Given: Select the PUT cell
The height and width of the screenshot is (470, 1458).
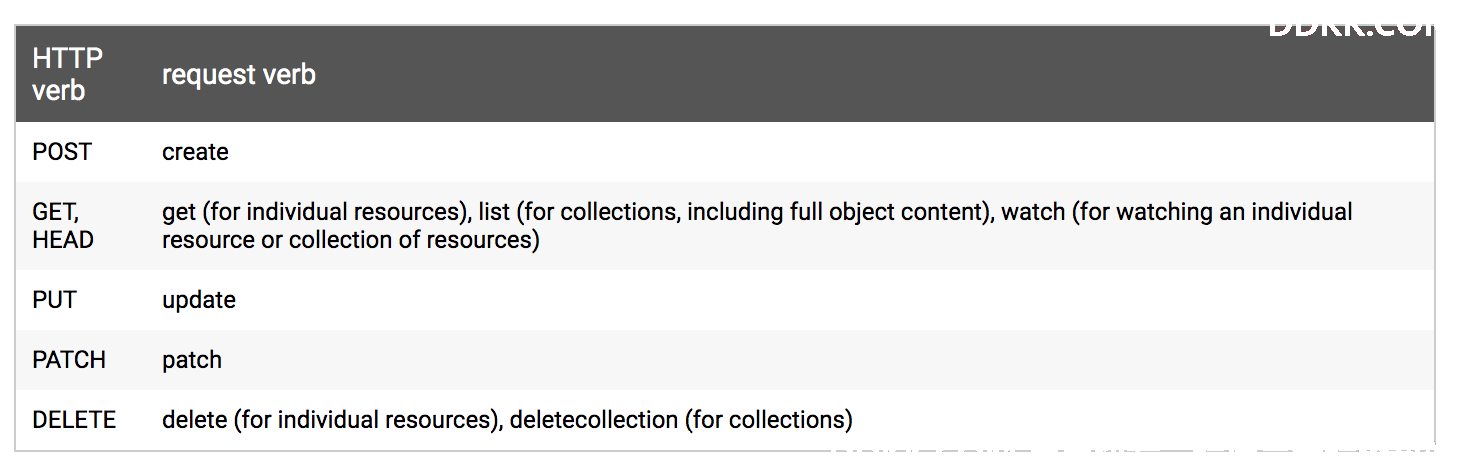Looking at the screenshot, I should 54,300.
